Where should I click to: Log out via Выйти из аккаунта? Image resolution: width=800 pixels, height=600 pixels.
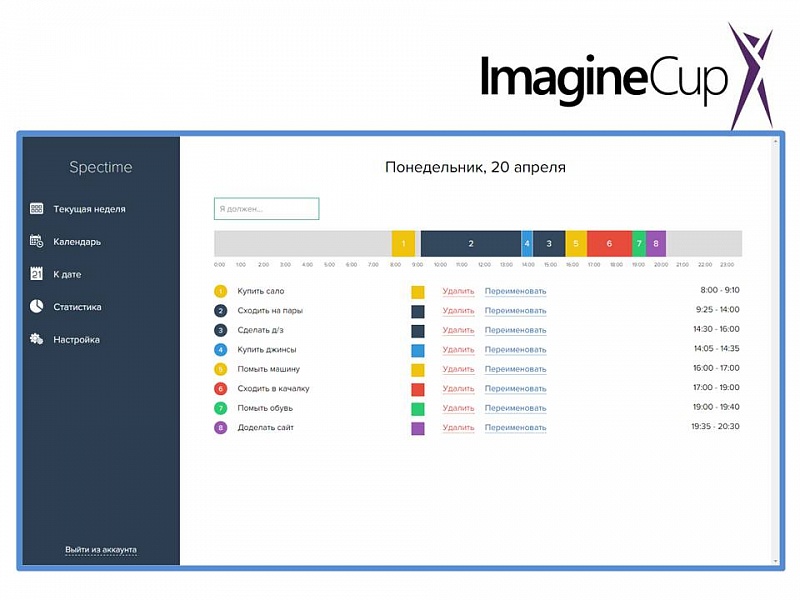pos(101,550)
